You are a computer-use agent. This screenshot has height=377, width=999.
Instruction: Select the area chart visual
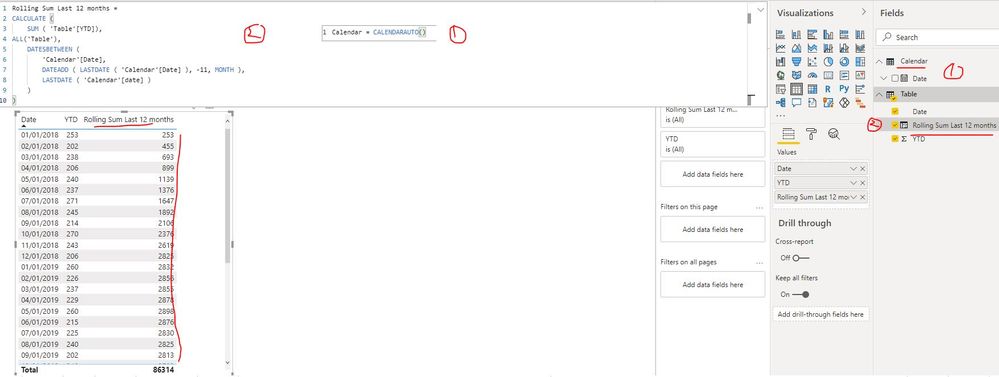(x=796, y=48)
